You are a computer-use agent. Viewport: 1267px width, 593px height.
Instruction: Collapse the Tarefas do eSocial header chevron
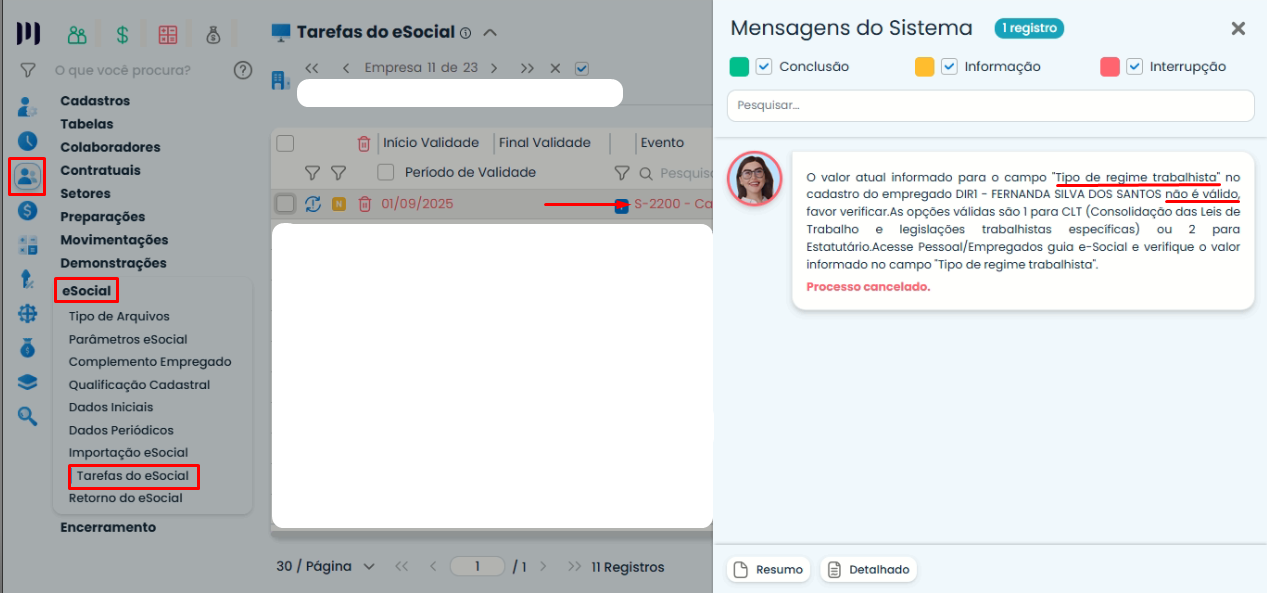[489, 33]
